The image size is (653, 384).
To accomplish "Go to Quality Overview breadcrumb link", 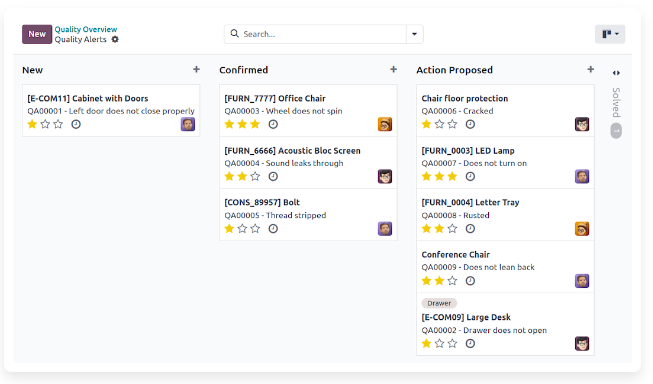I will tap(86, 29).
